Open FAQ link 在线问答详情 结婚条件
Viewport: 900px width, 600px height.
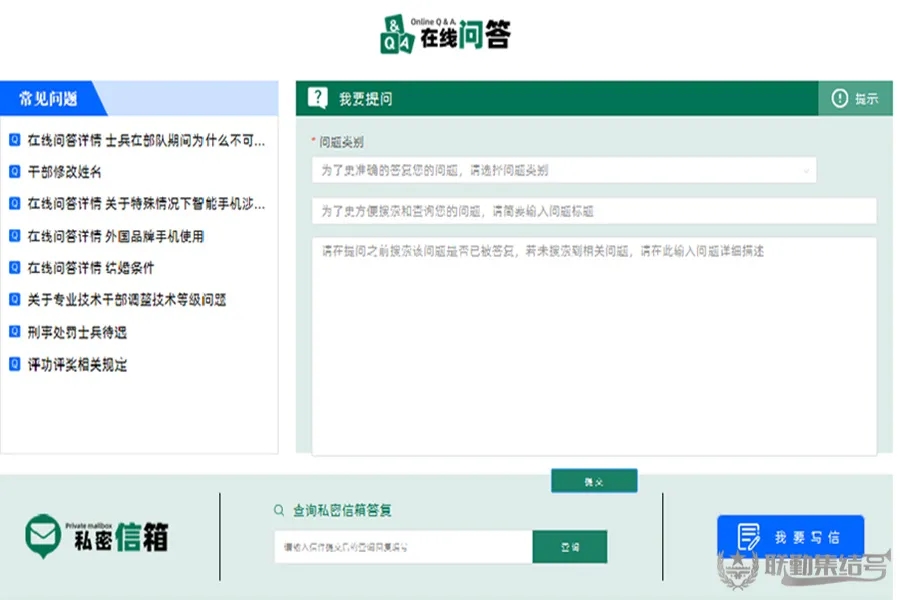91,268
